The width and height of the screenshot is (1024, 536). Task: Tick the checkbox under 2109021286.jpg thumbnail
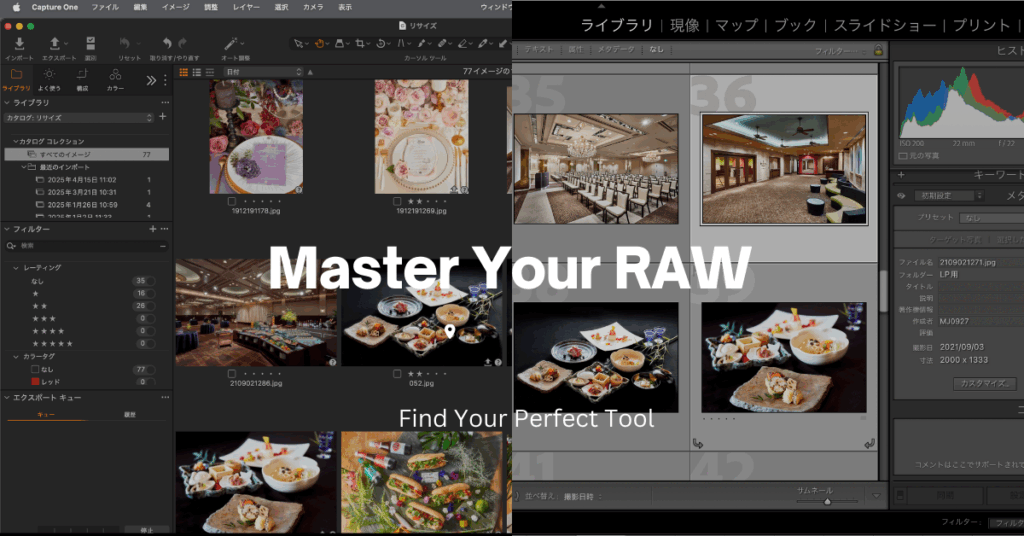(232, 373)
